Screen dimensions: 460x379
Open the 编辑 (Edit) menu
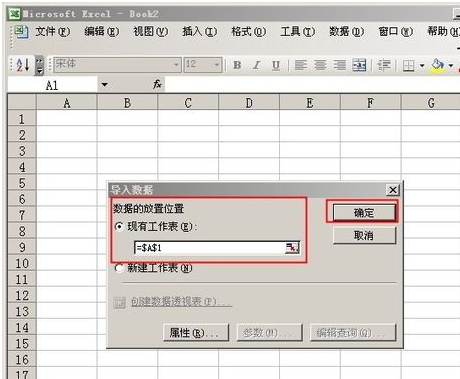pyautogui.click(x=102, y=32)
